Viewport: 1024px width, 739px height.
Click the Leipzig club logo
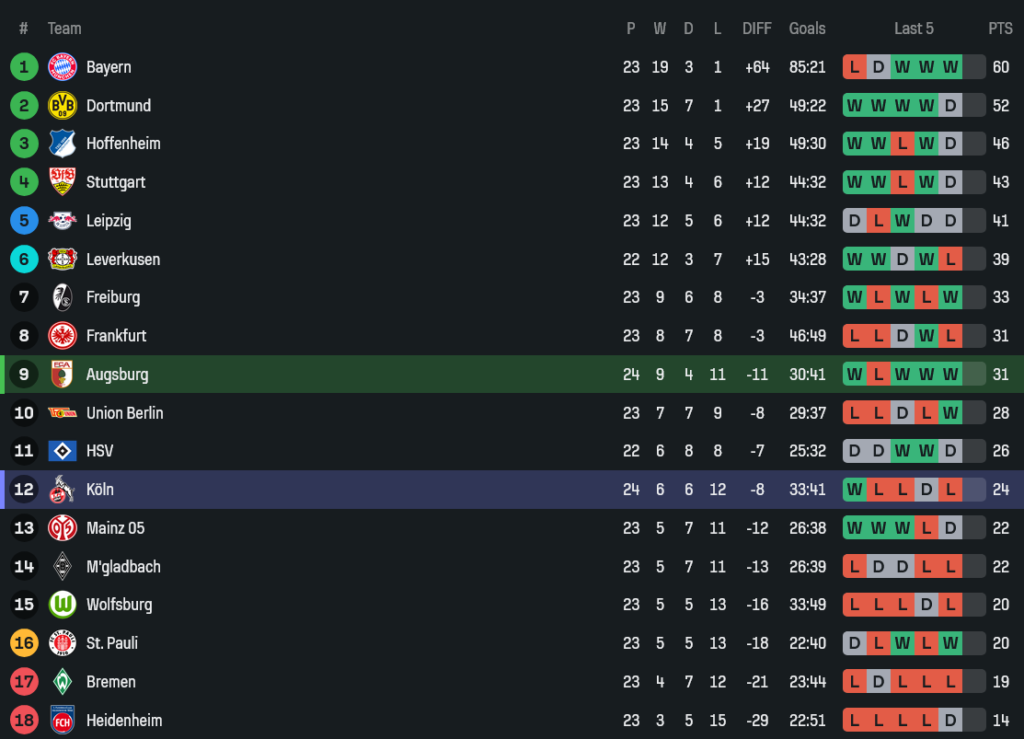[62, 220]
